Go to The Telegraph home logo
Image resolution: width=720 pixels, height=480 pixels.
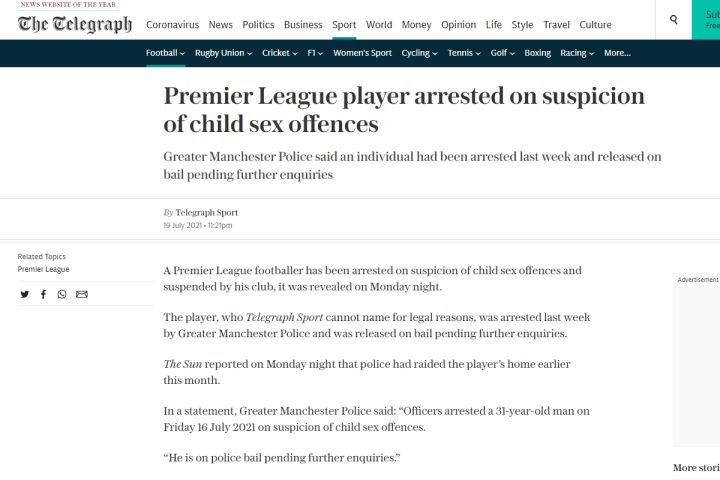pyautogui.click(x=75, y=24)
